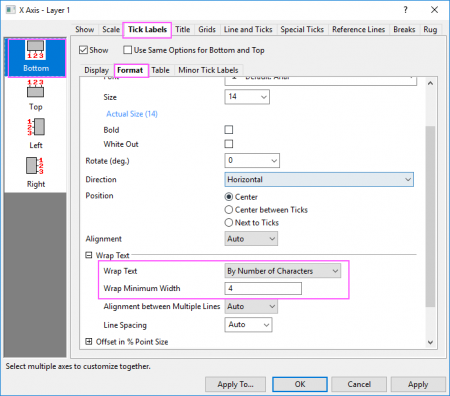This screenshot has width=450, height=396.
Task: Open the Line Spacing dropdown
Action: 248,325
